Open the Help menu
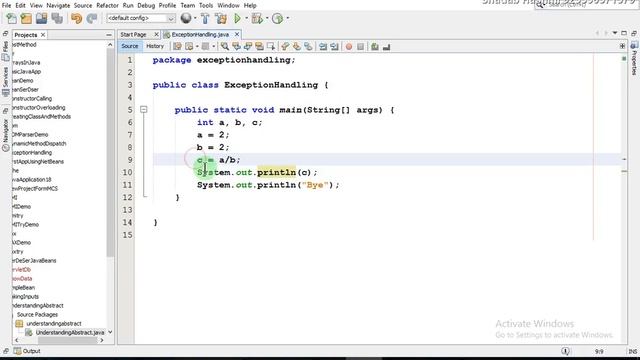 coord(250,6)
